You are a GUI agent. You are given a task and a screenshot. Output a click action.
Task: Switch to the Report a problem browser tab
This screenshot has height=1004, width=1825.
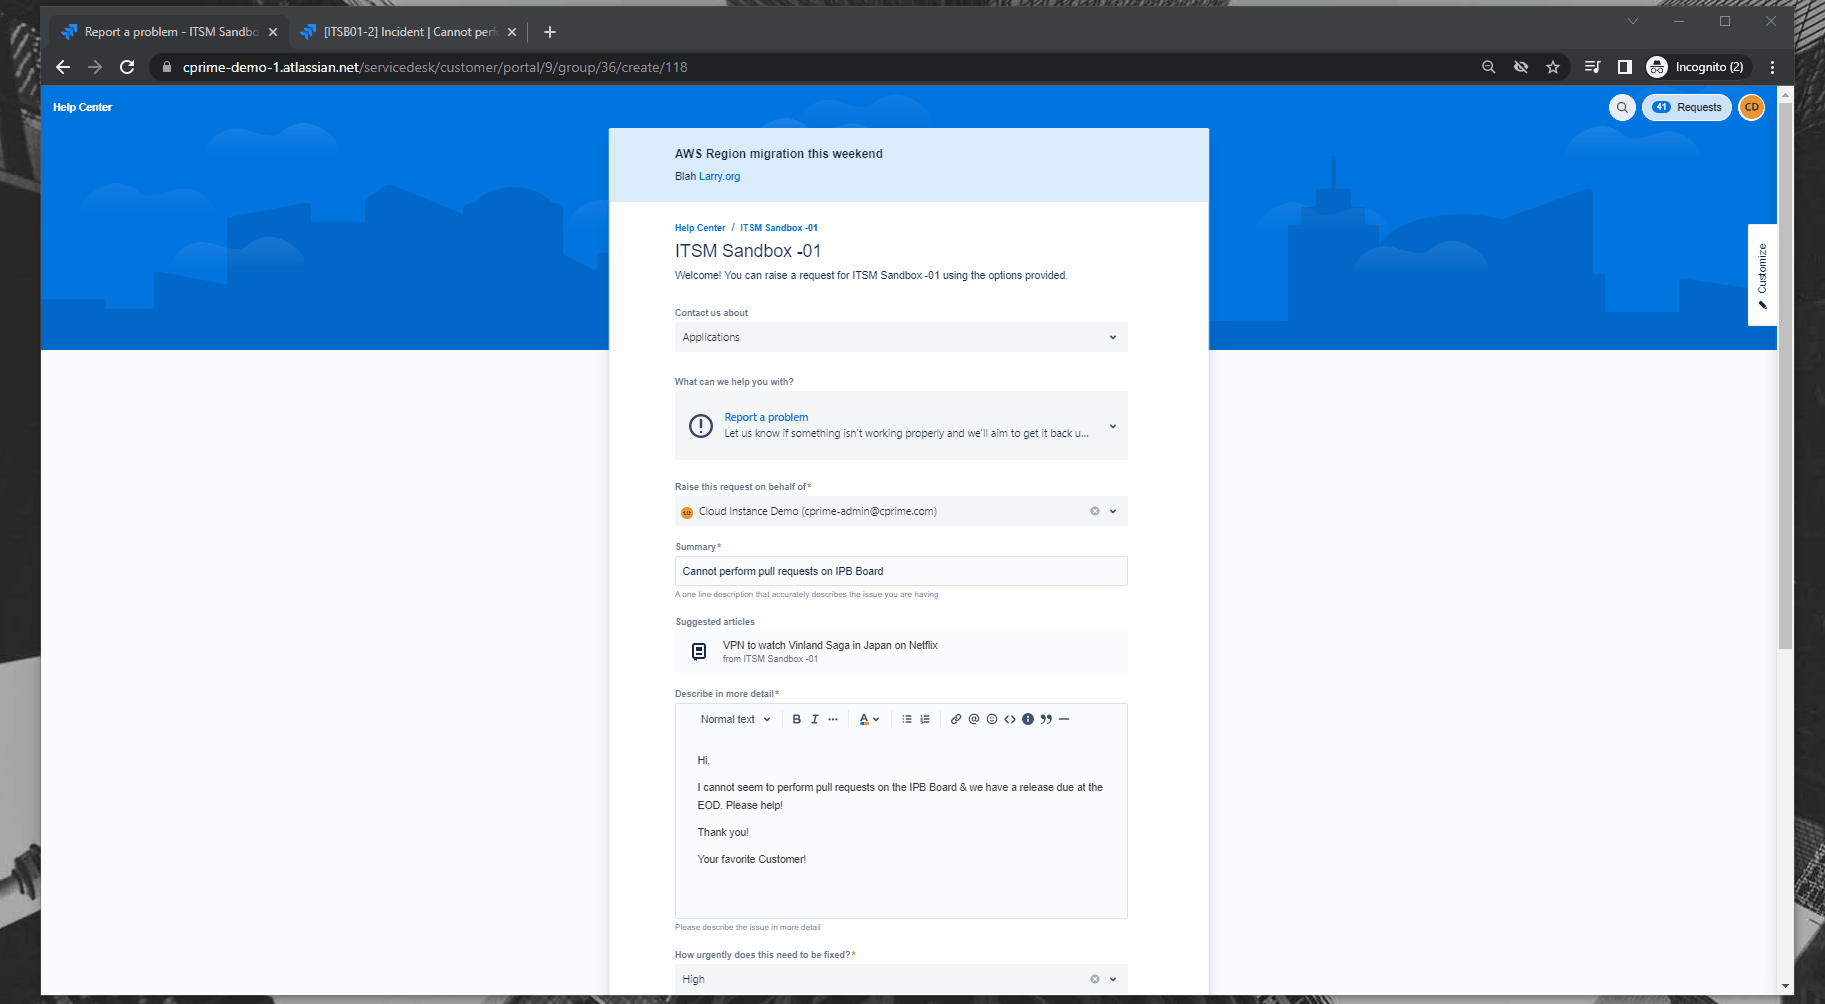168,32
